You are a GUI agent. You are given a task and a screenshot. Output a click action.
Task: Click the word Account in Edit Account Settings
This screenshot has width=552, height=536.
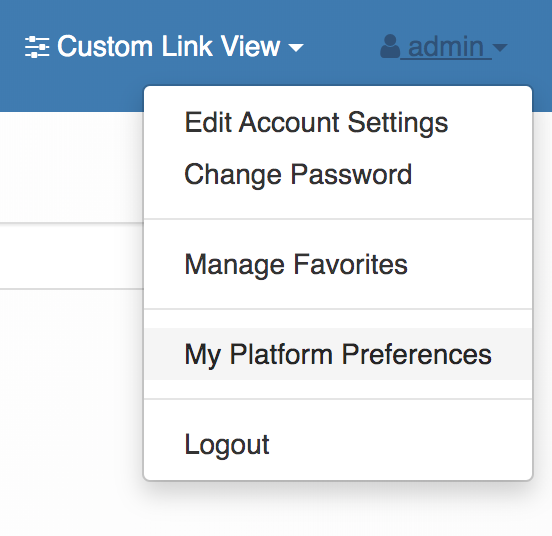(289, 123)
